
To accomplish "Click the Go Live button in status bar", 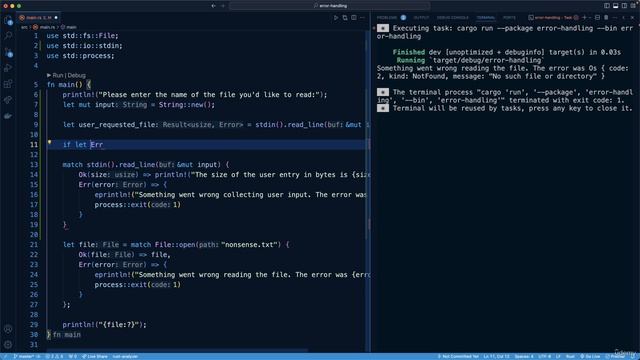I will pyautogui.click(x=590, y=356).
